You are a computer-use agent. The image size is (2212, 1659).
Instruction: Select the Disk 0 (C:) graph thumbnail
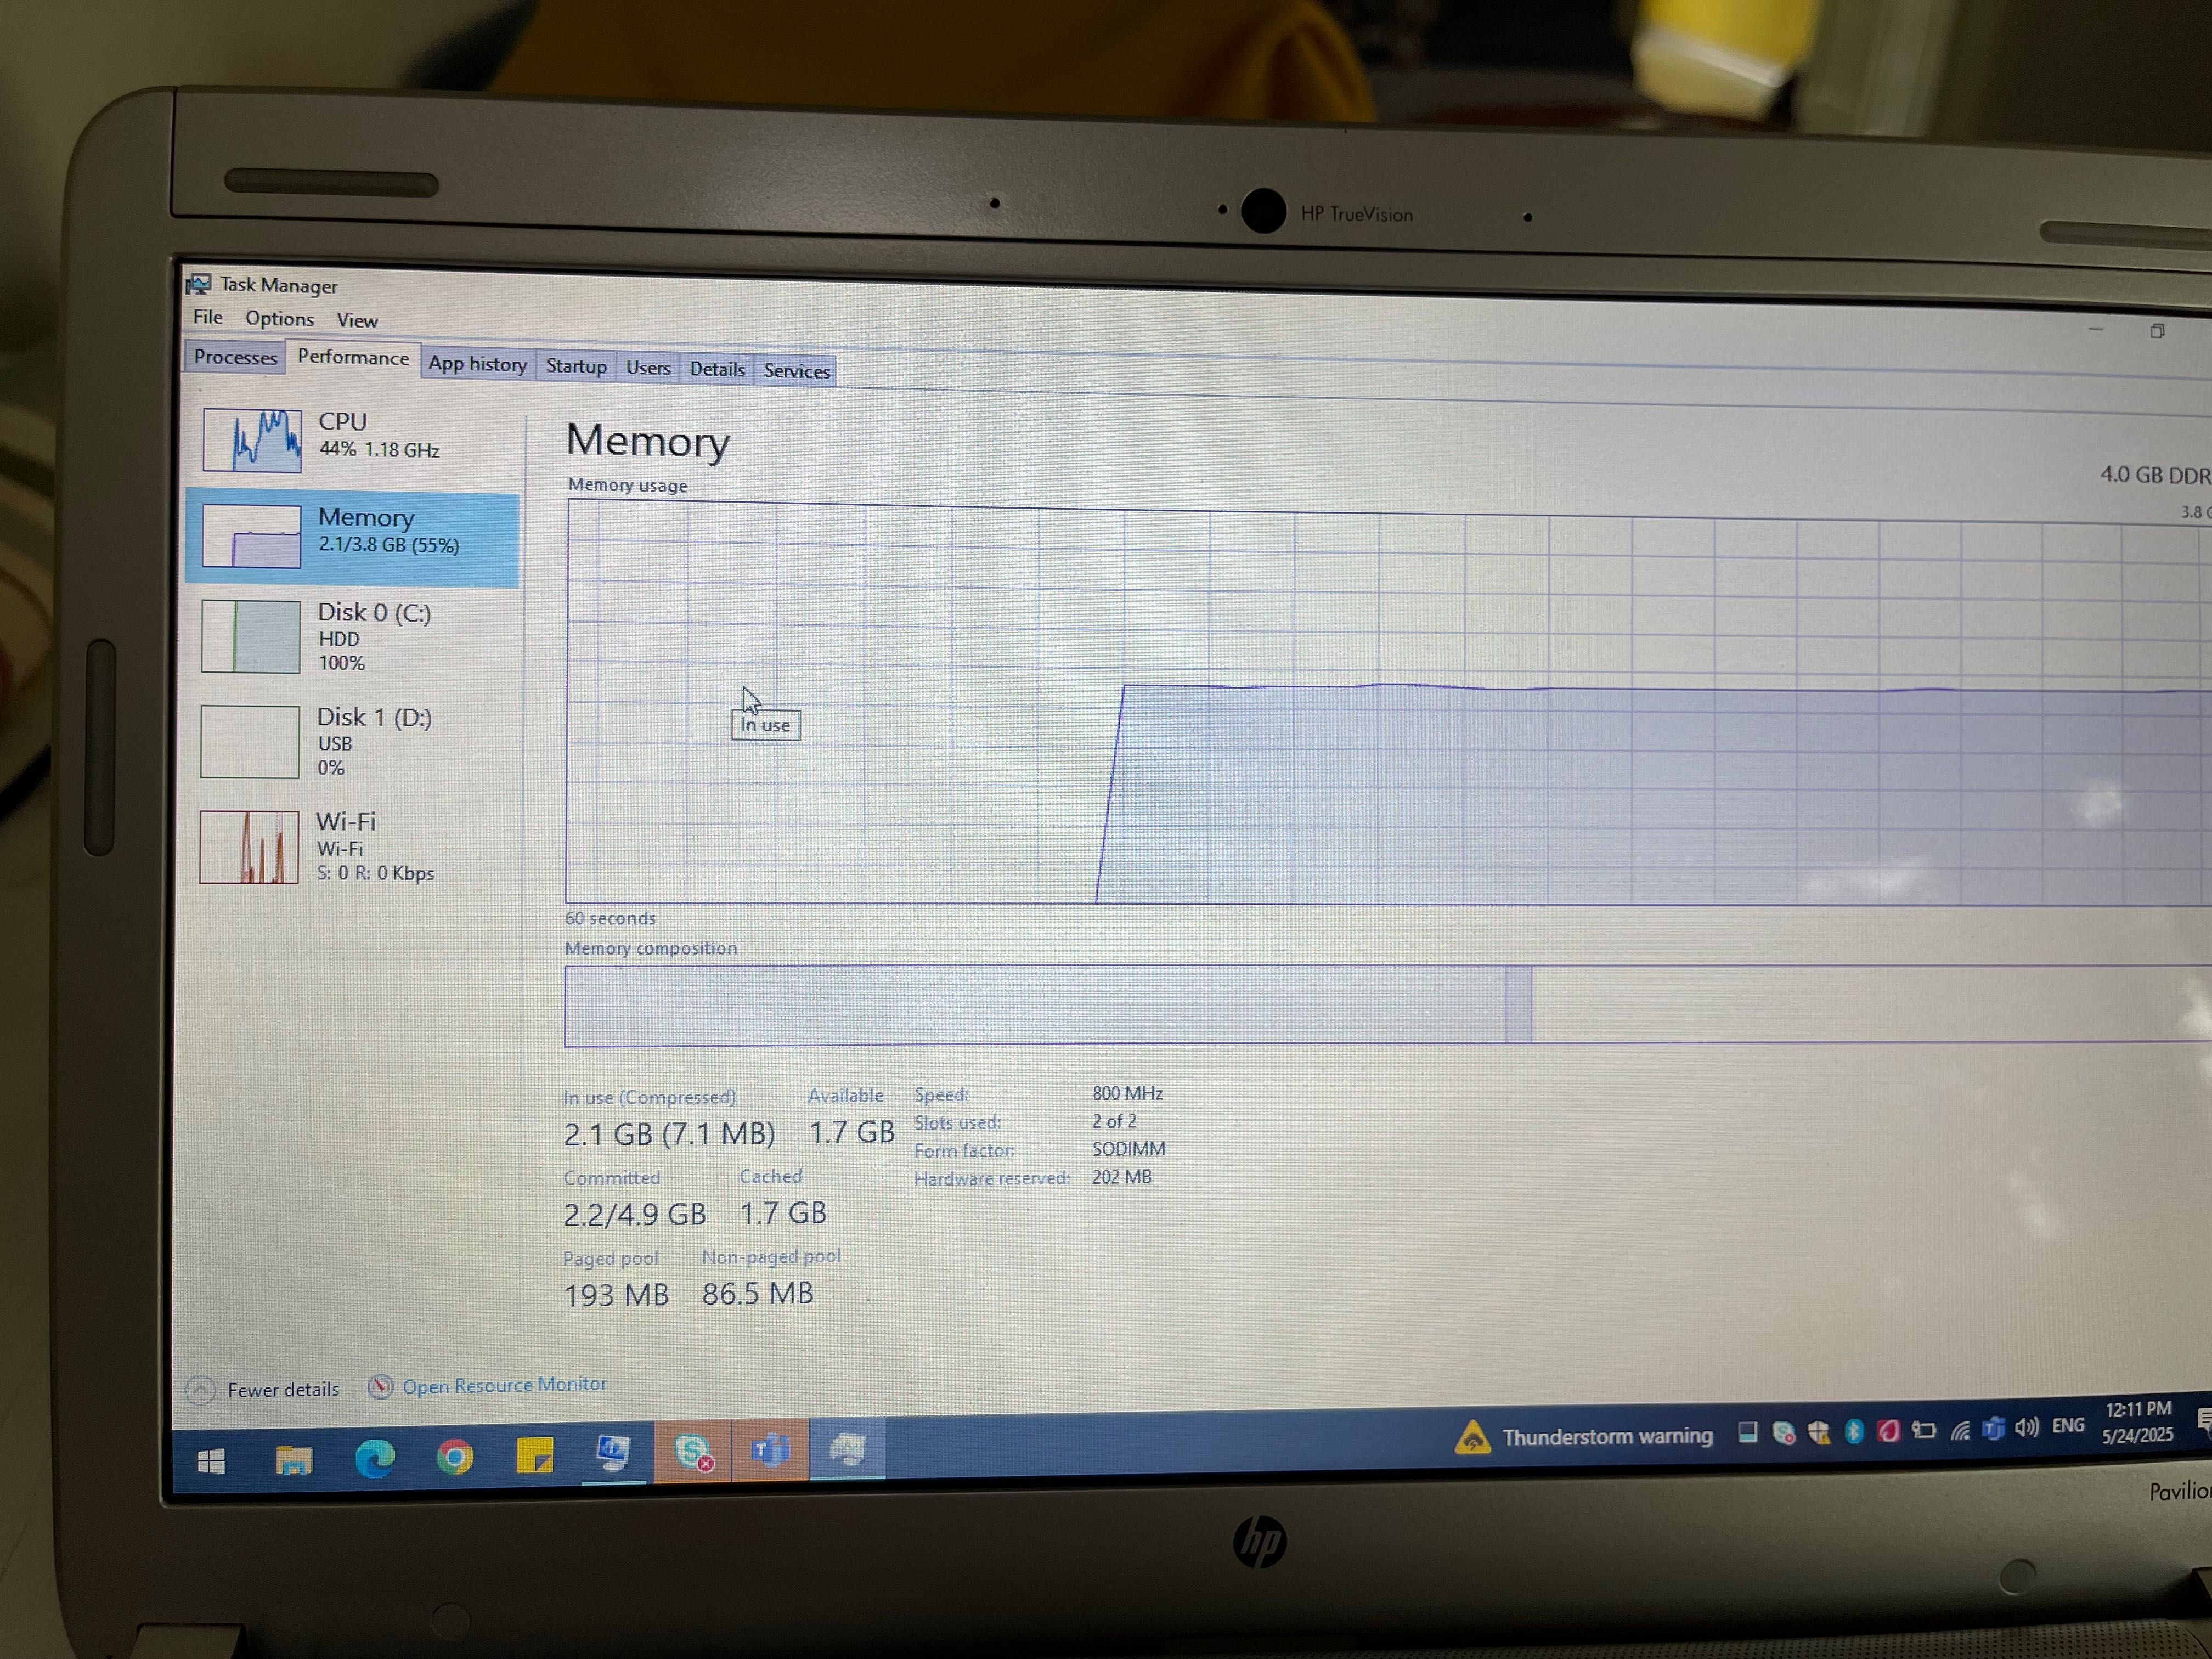pyautogui.click(x=250, y=636)
